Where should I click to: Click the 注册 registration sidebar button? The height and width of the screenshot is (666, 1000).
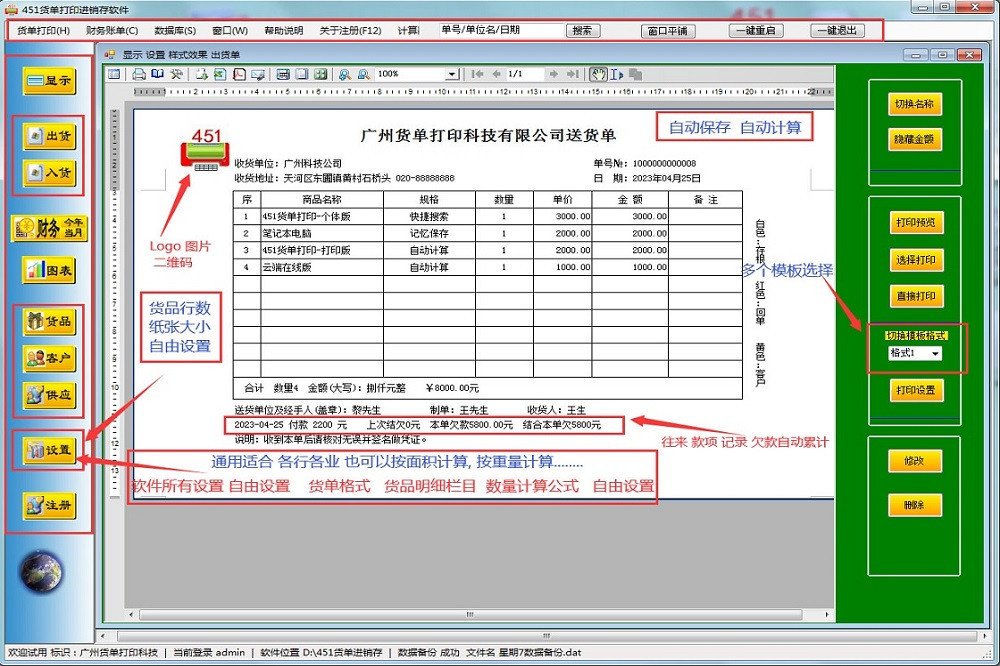pyautogui.click(x=50, y=506)
